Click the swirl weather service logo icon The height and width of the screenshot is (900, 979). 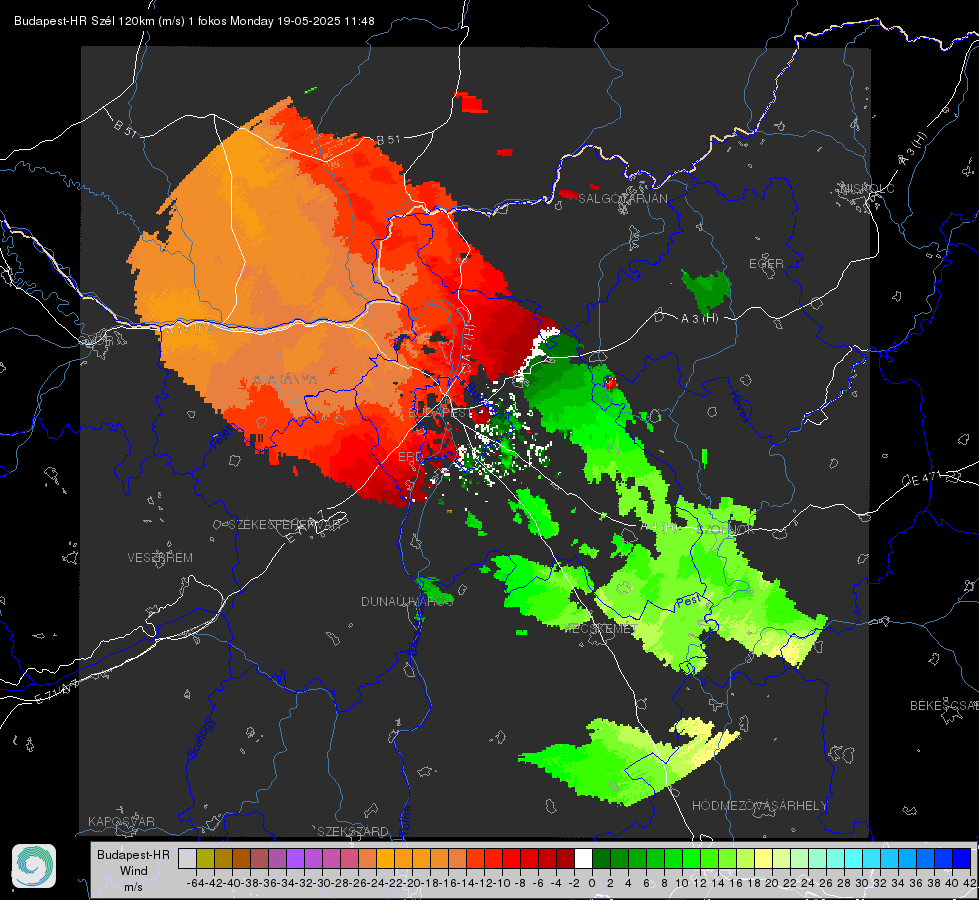(x=34, y=866)
